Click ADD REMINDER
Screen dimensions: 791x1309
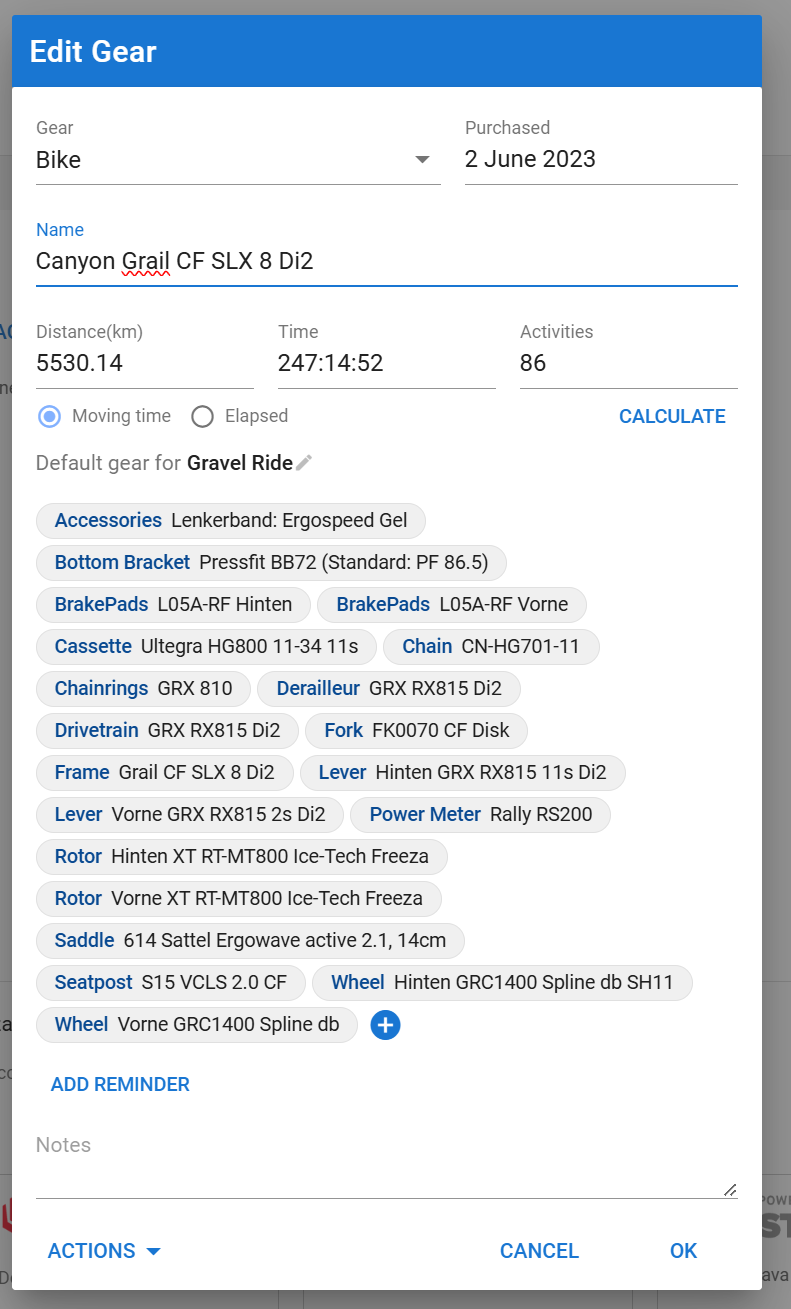pos(120,1085)
